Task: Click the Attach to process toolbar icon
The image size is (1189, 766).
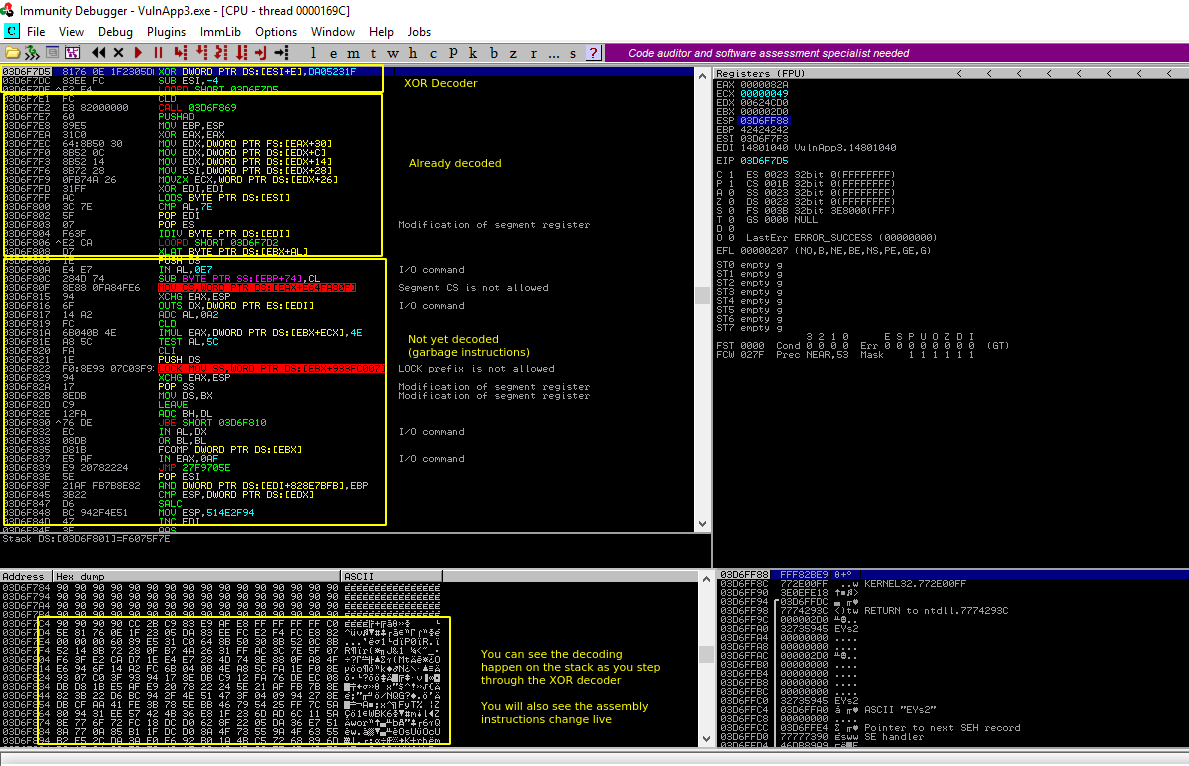Action: [x=33, y=53]
